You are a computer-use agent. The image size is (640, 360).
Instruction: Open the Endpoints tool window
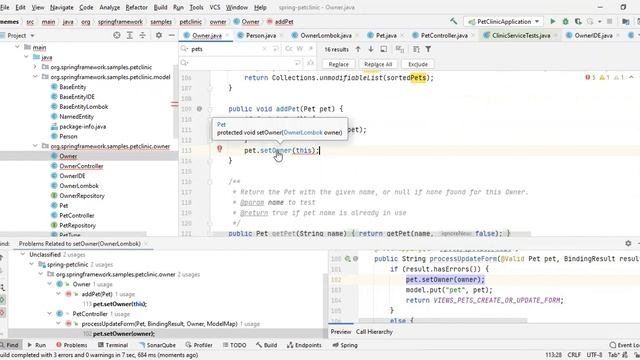tap(304, 345)
